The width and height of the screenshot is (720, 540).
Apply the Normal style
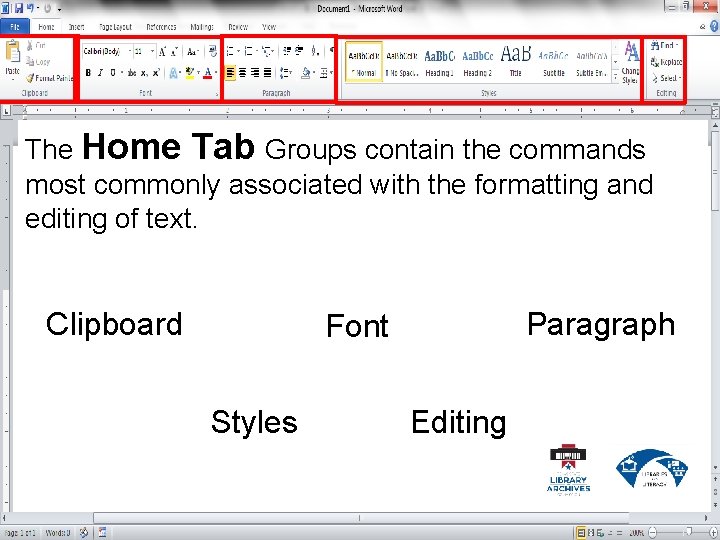(x=364, y=62)
